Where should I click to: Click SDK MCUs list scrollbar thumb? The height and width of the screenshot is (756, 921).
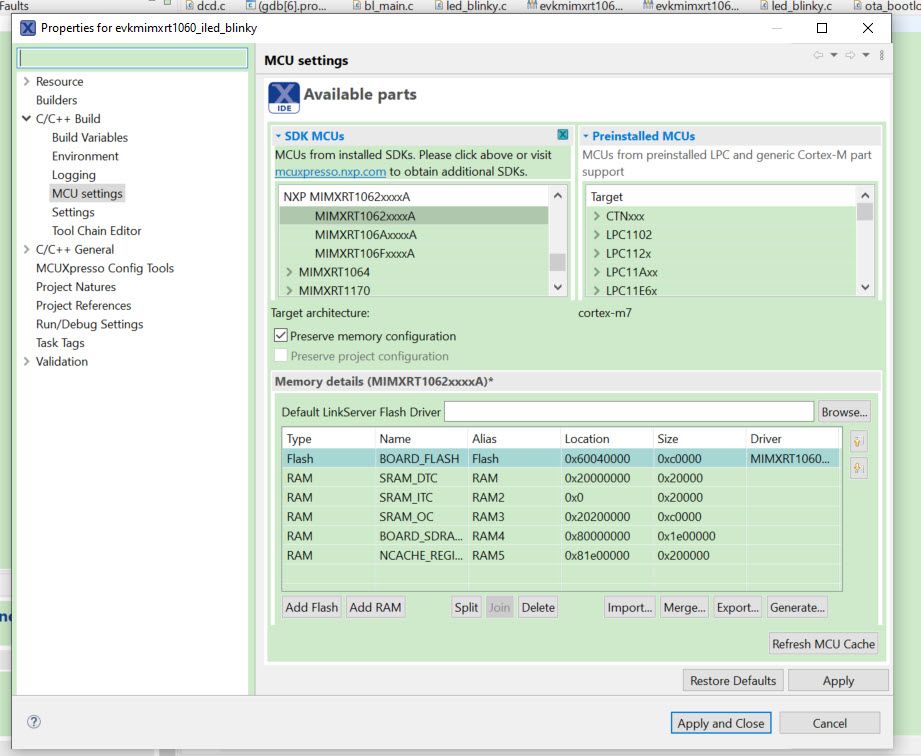point(557,262)
